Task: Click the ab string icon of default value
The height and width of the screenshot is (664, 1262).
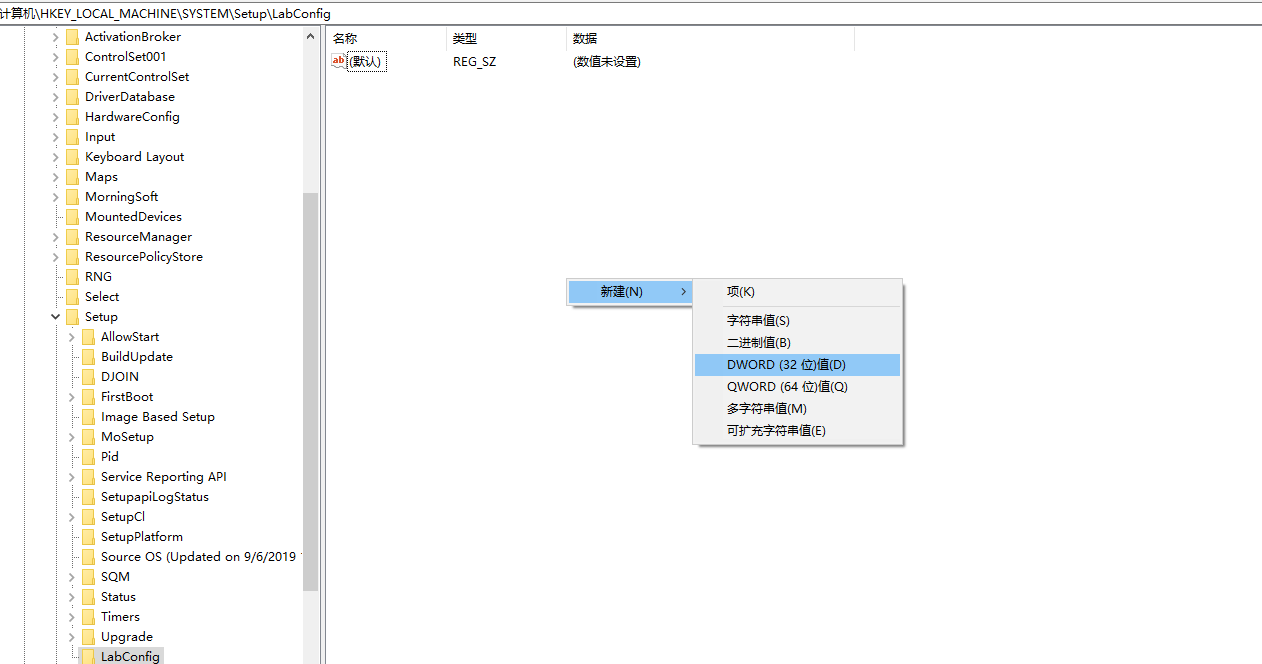Action: pos(338,61)
